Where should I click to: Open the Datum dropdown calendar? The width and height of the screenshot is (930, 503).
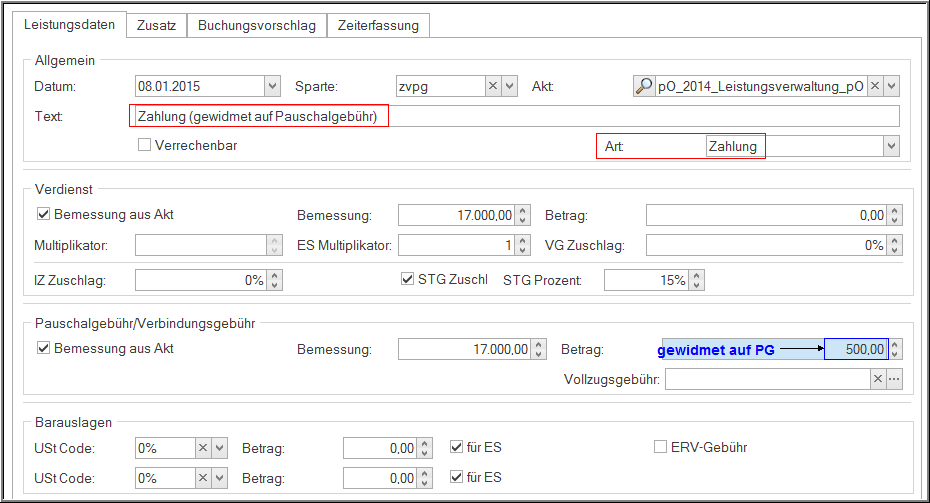(272, 87)
